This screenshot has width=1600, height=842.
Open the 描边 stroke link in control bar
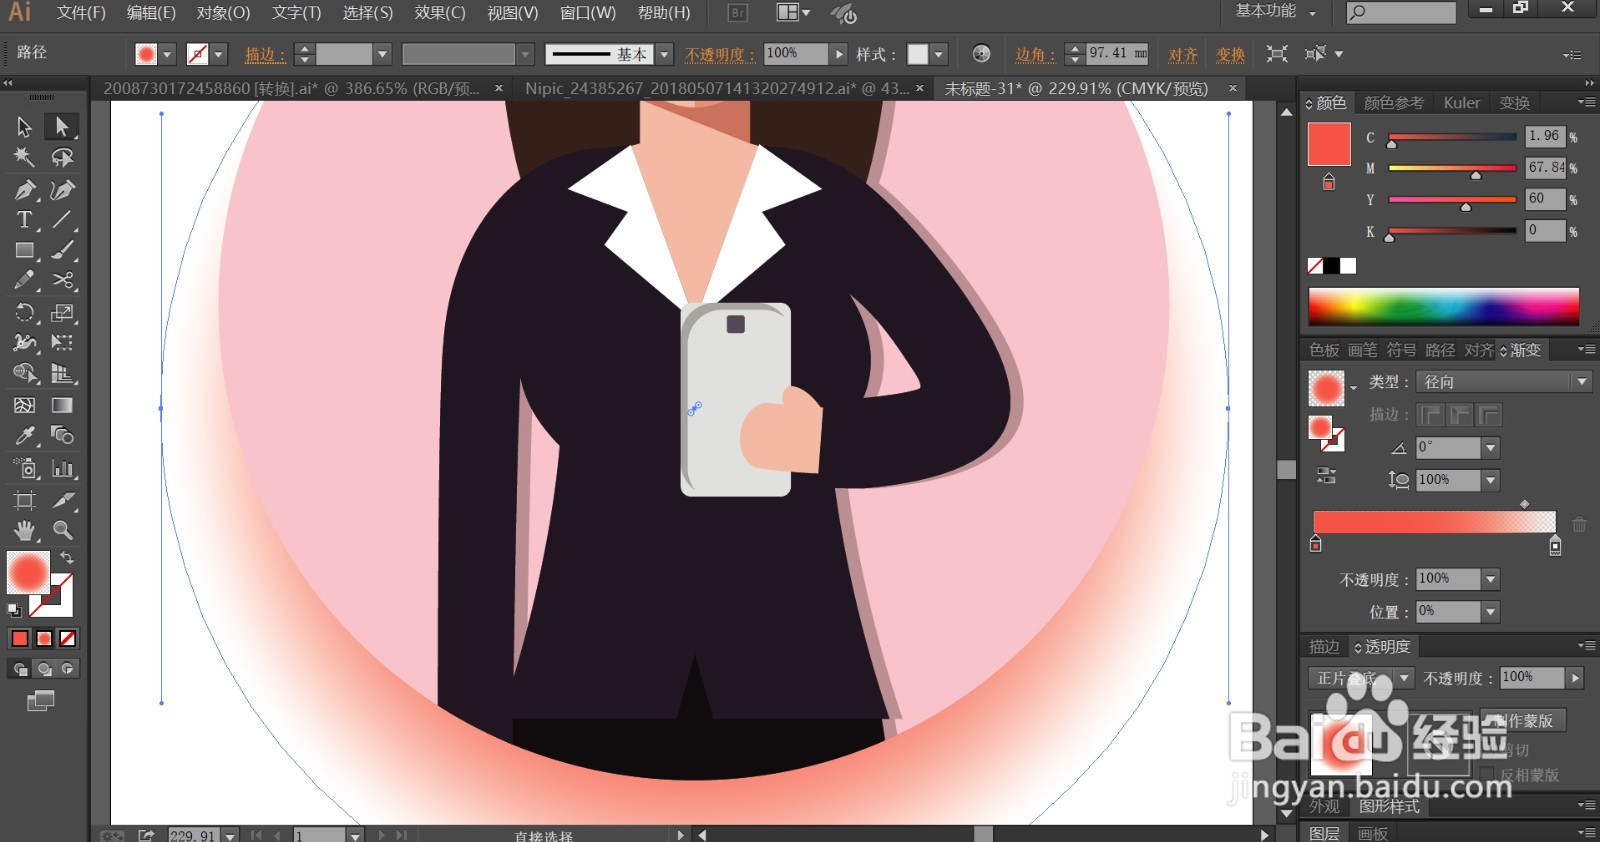pos(265,55)
